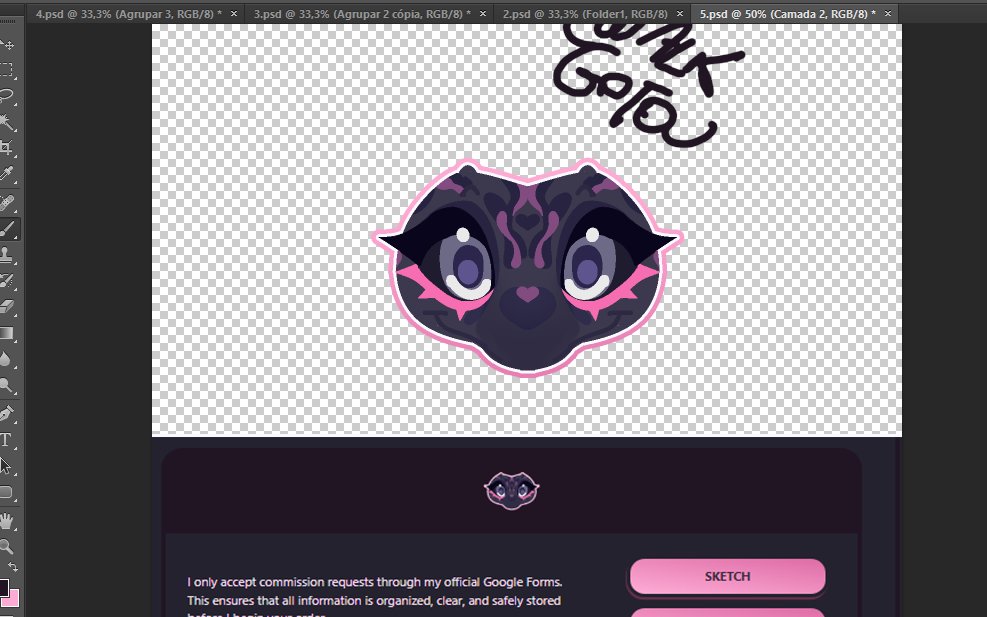Viewport: 987px width, 617px height.
Task: Click the pink SKETCH button
Action: tap(727, 576)
